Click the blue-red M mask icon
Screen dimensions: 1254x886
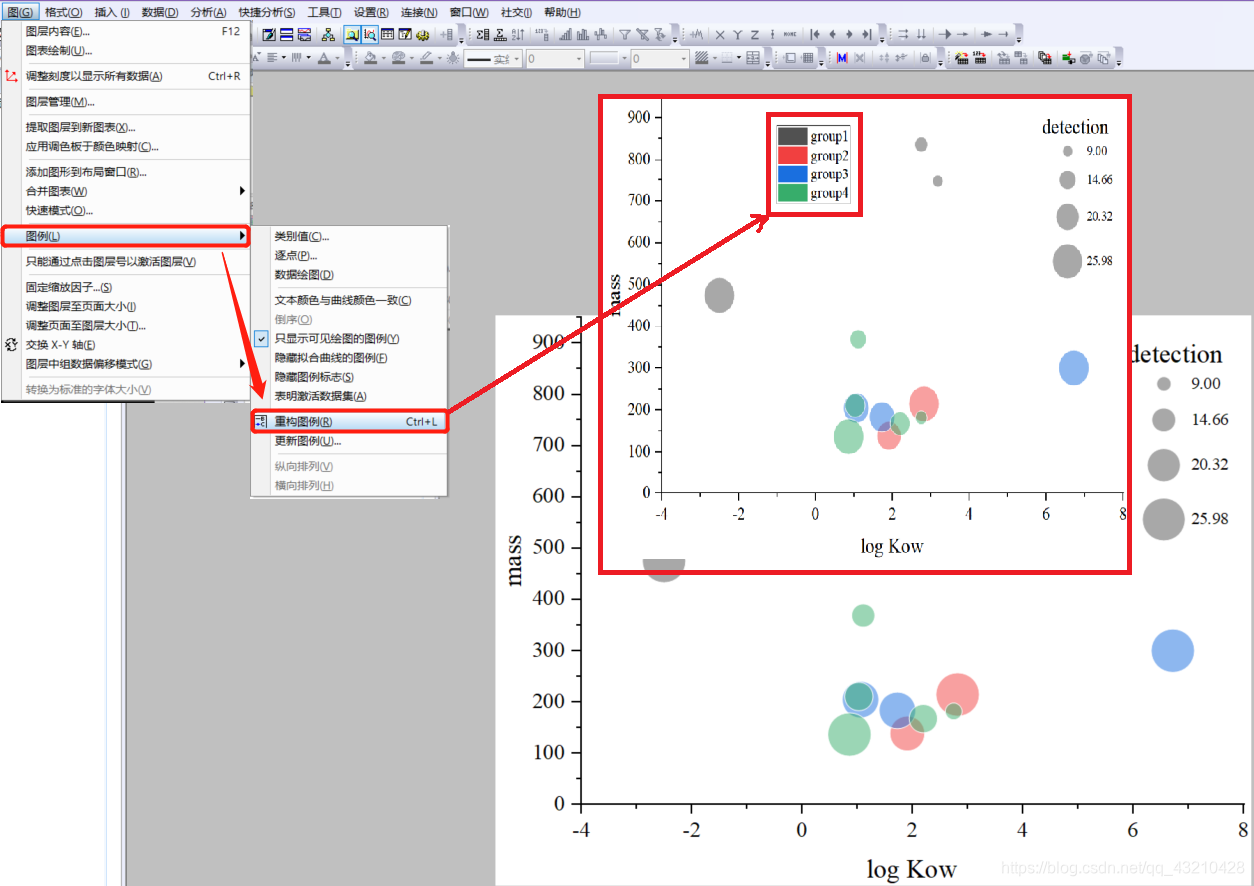pyautogui.click(x=842, y=58)
